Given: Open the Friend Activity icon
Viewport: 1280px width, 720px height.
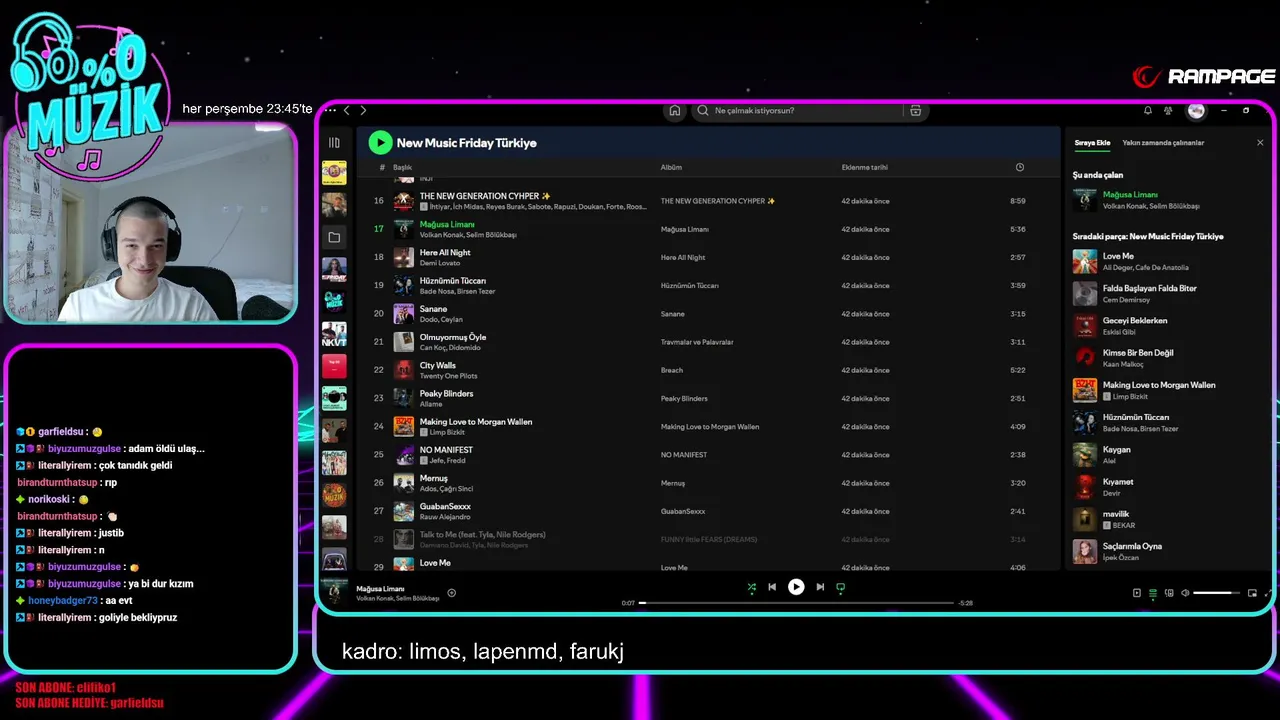Looking at the screenshot, I should click(1168, 110).
